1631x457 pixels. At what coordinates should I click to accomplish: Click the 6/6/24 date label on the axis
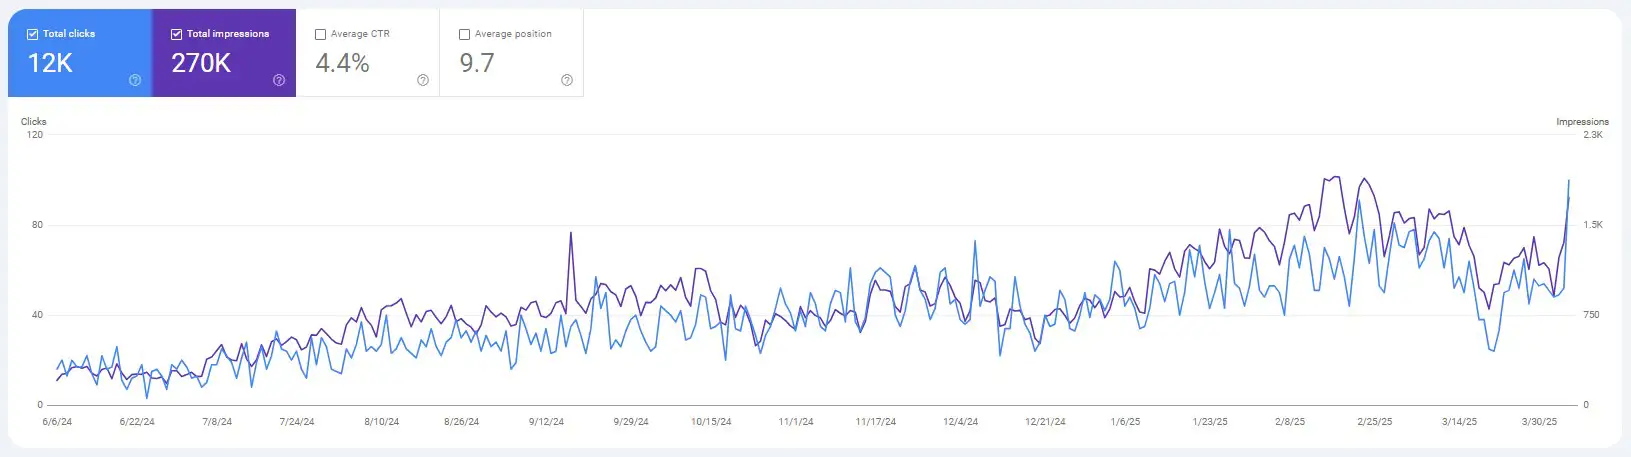(57, 422)
